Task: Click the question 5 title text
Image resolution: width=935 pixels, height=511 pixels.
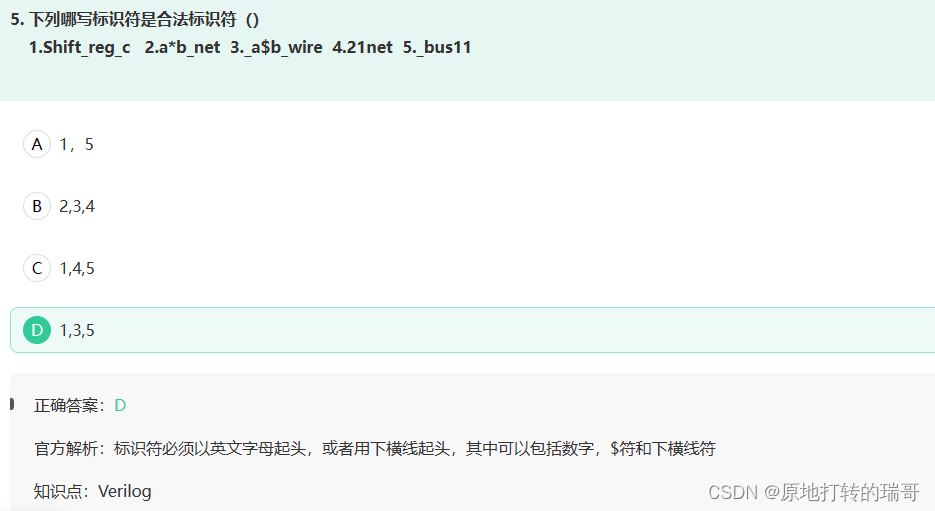Action: coord(135,20)
